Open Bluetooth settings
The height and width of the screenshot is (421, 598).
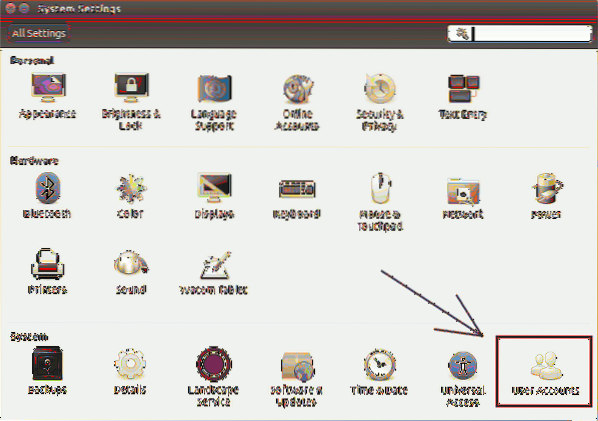click(47, 196)
